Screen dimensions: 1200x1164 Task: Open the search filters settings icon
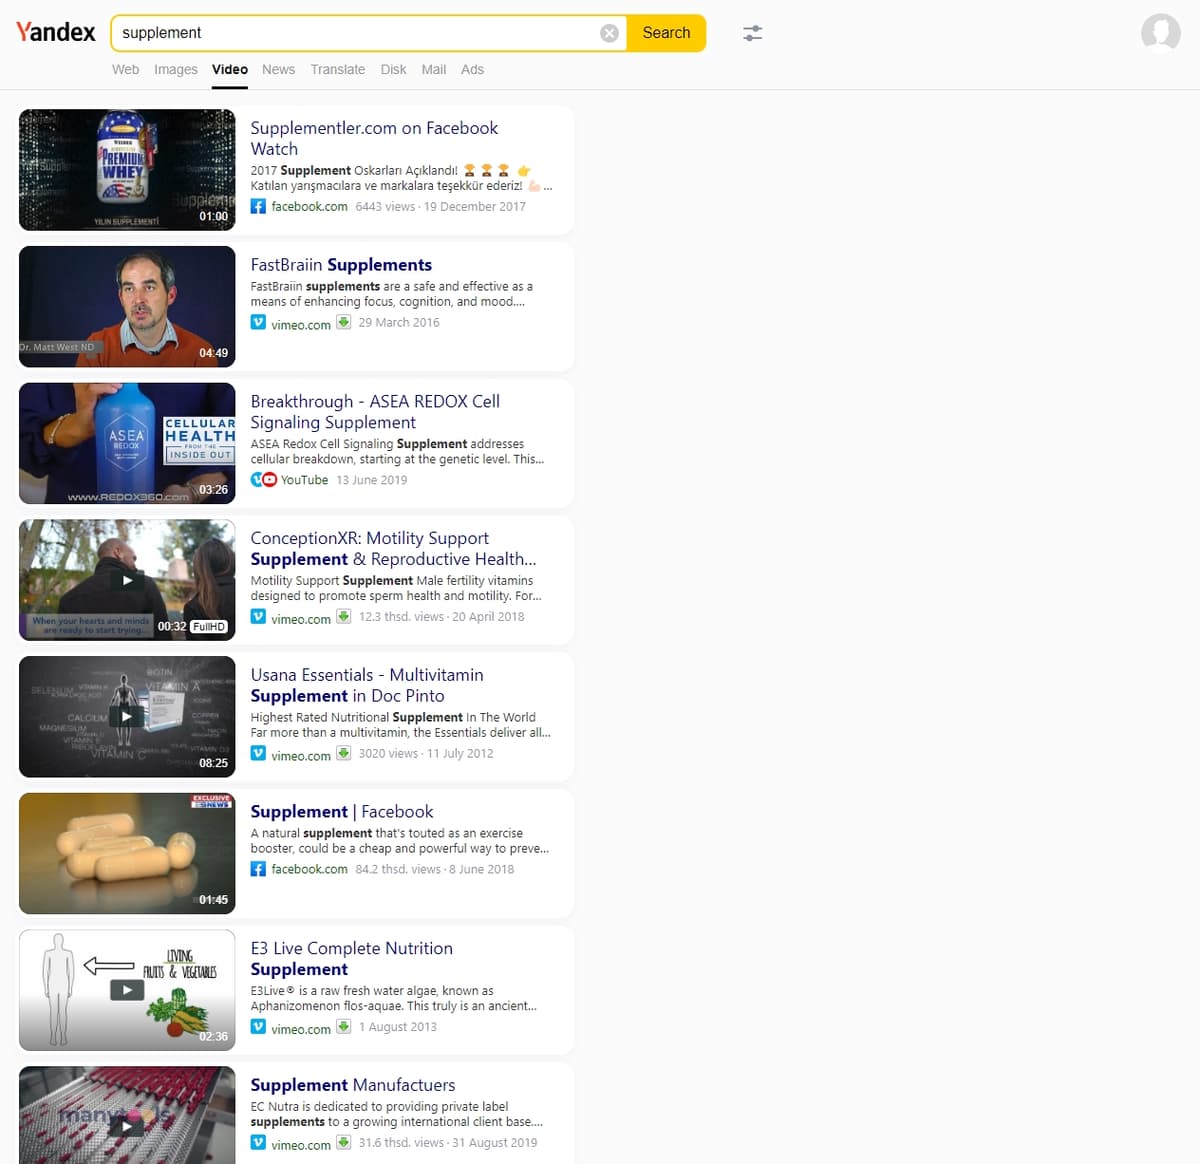click(752, 32)
